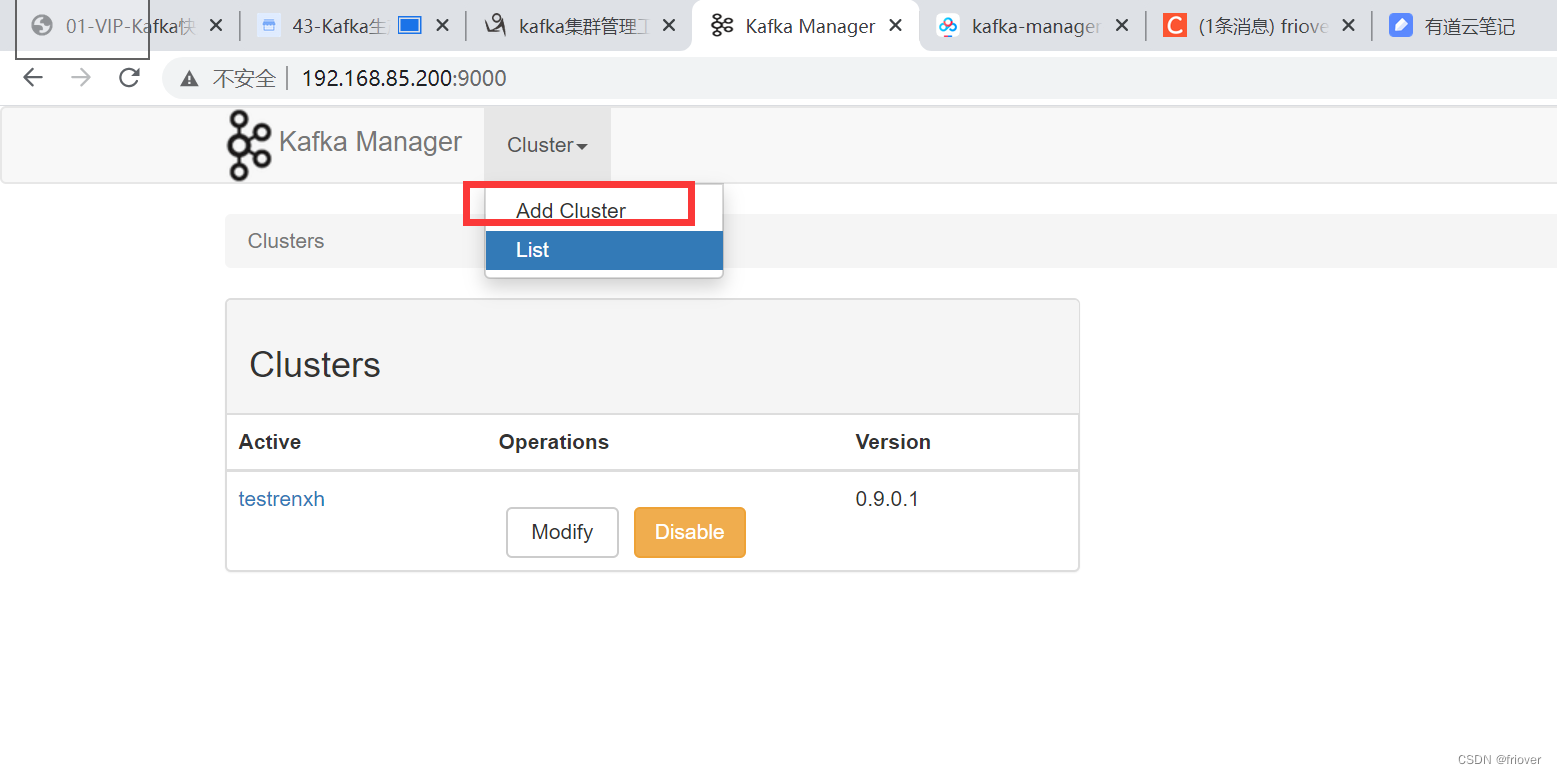Click the Kafka Manager logo icon
The height and width of the screenshot is (774, 1557).
point(249,145)
